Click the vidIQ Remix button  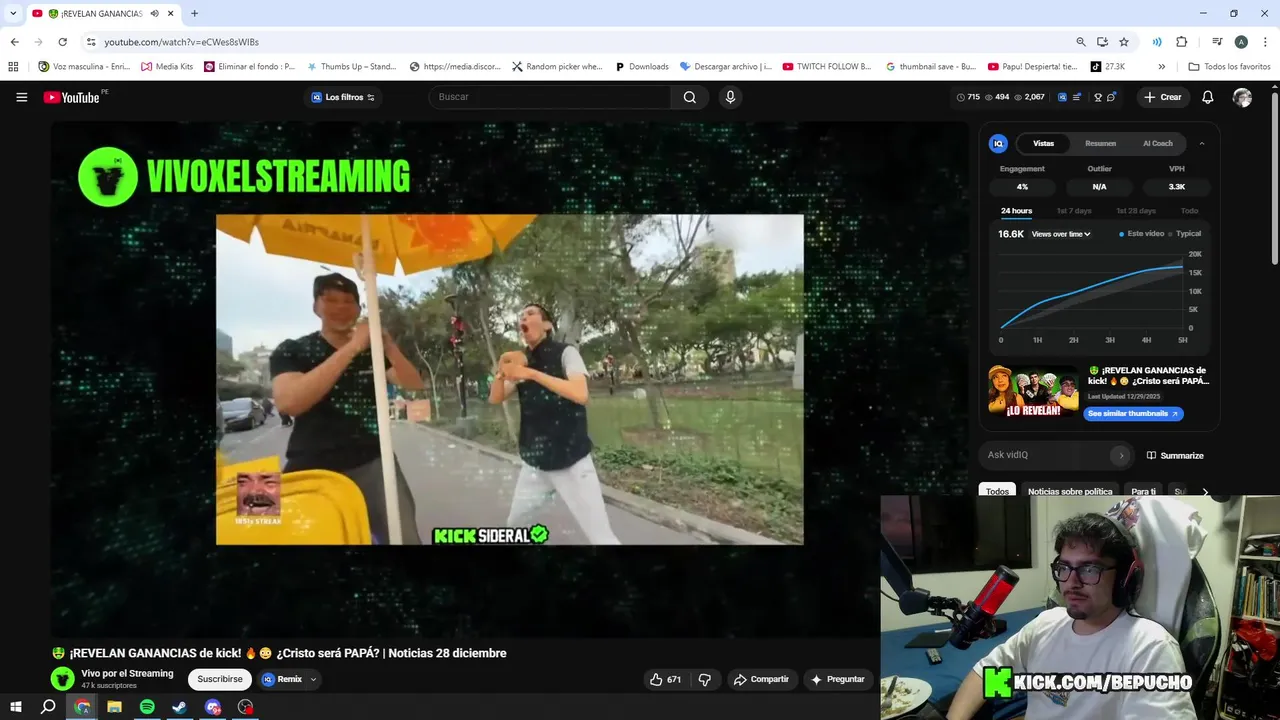coord(282,679)
